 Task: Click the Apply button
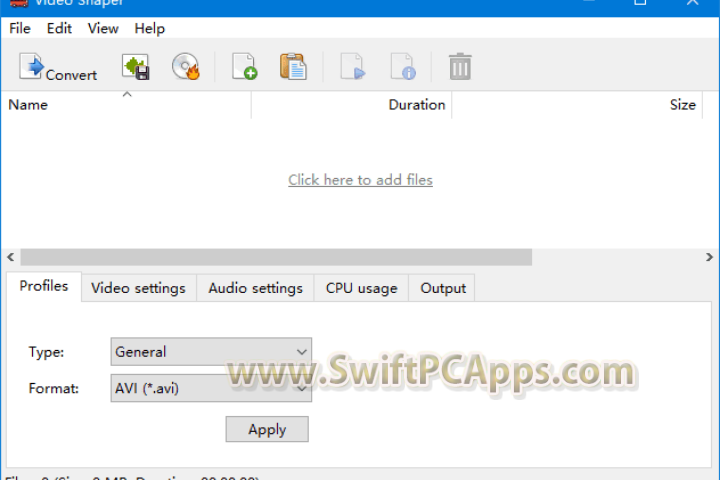point(267,429)
